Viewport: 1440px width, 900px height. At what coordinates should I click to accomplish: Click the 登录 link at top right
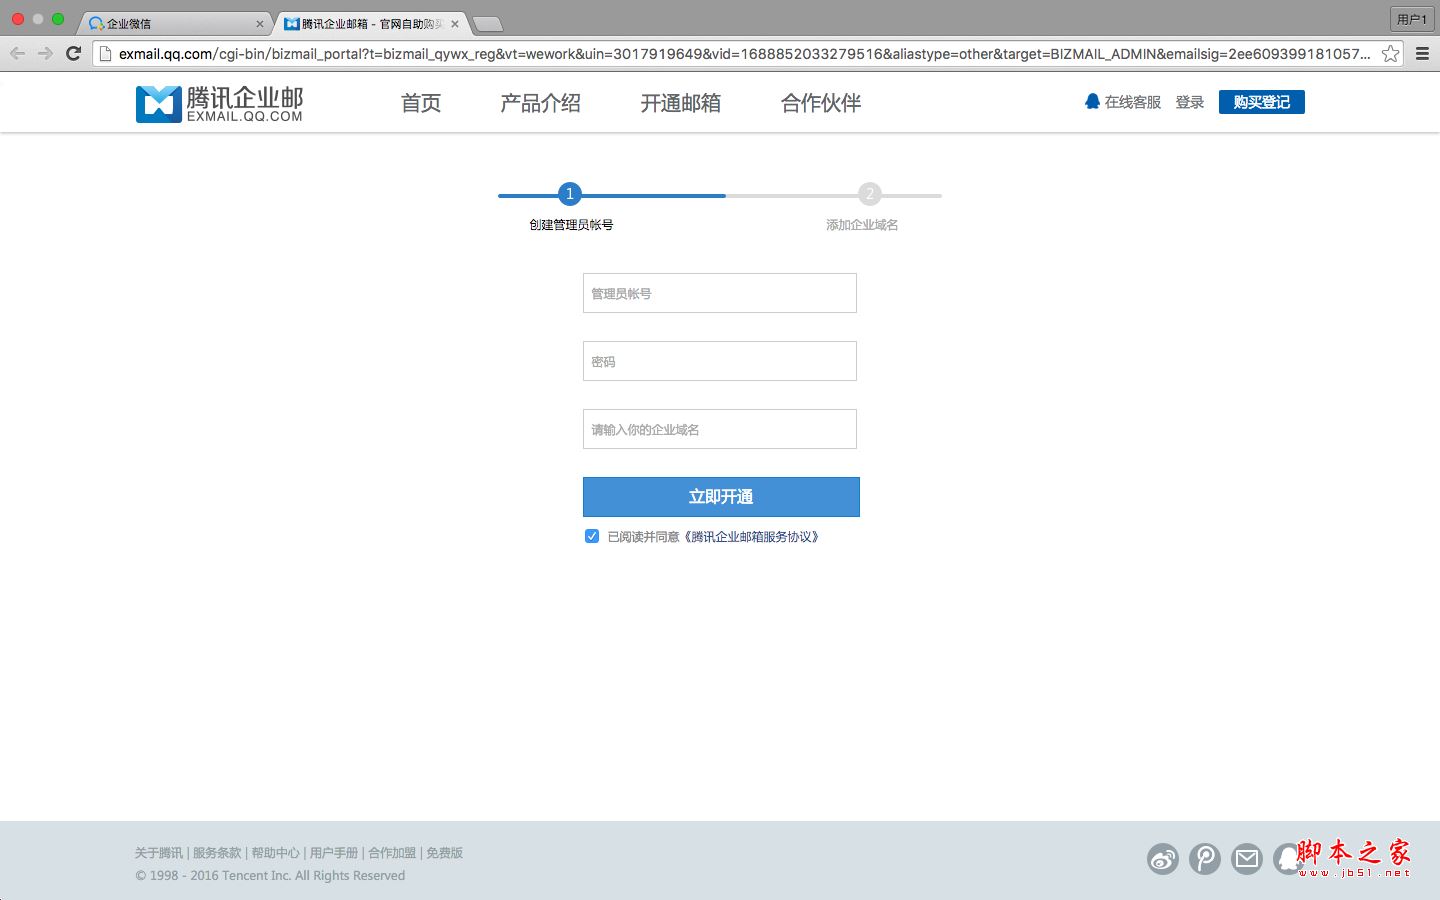[x=1189, y=101]
